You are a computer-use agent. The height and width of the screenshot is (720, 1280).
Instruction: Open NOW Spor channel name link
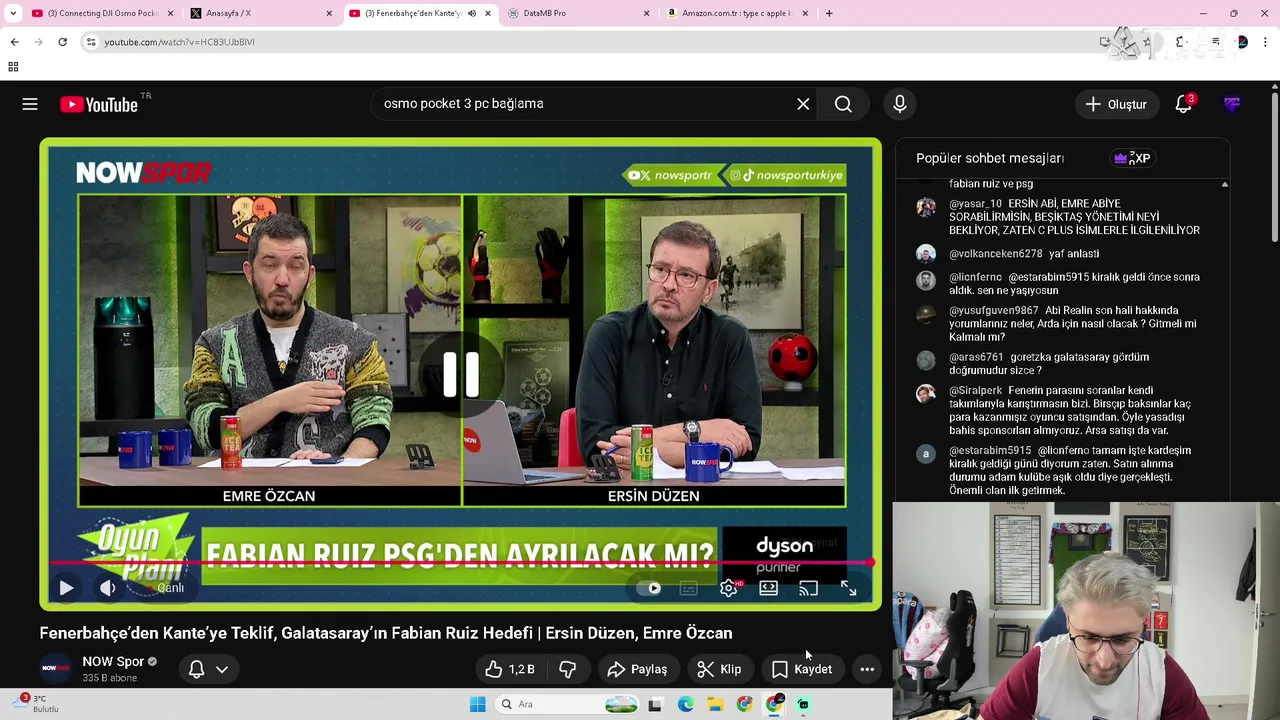113,662
